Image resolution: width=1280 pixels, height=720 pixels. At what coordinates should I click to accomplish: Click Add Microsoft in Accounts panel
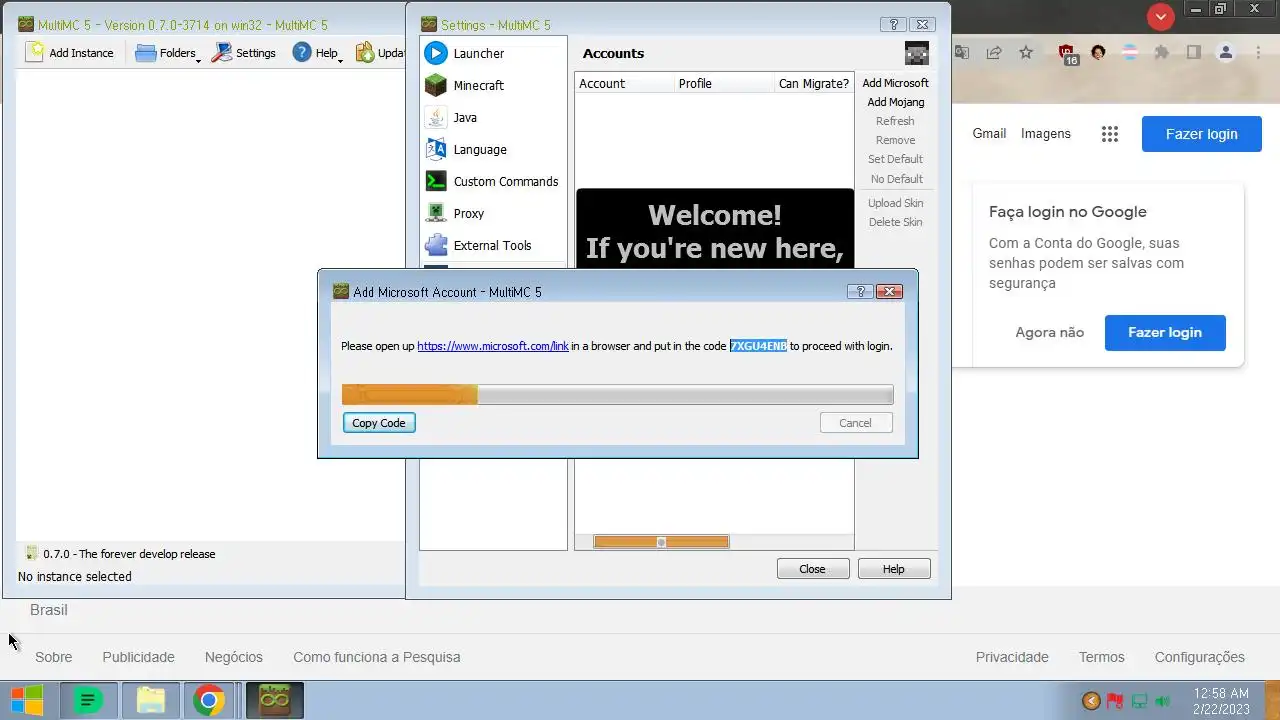tap(895, 83)
